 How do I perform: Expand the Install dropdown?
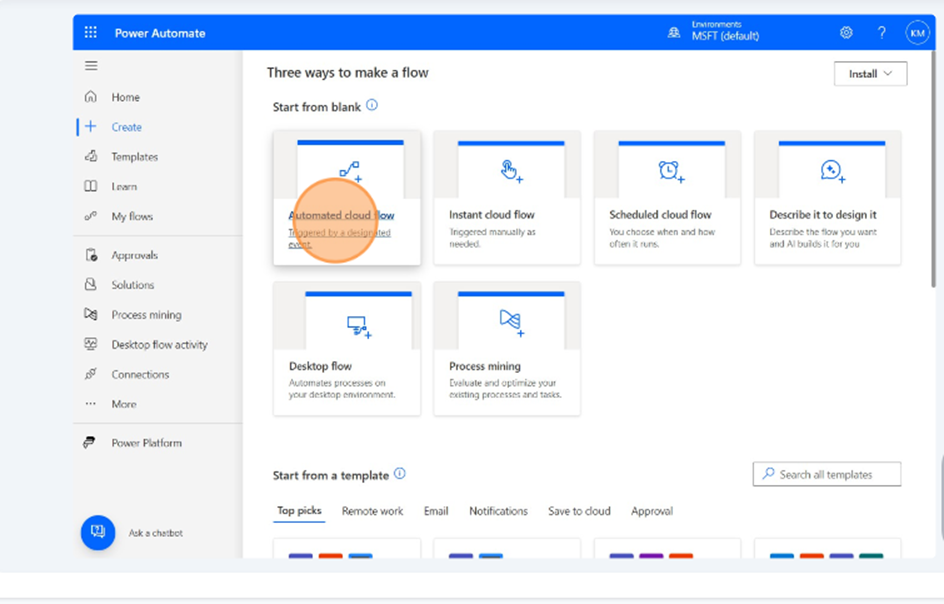click(x=870, y=74)
